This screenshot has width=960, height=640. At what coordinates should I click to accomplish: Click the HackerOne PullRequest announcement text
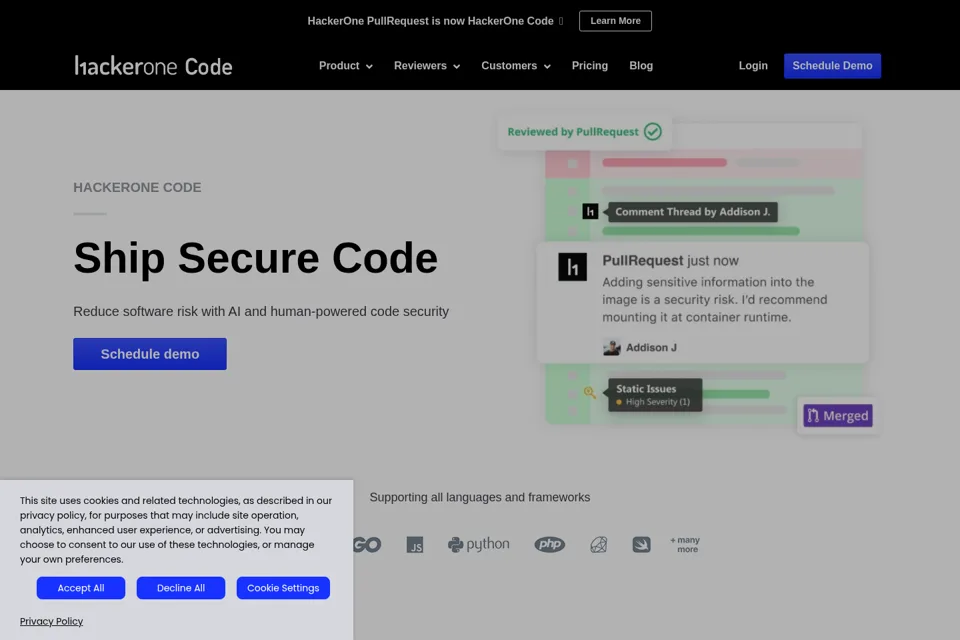pos(430,21)
